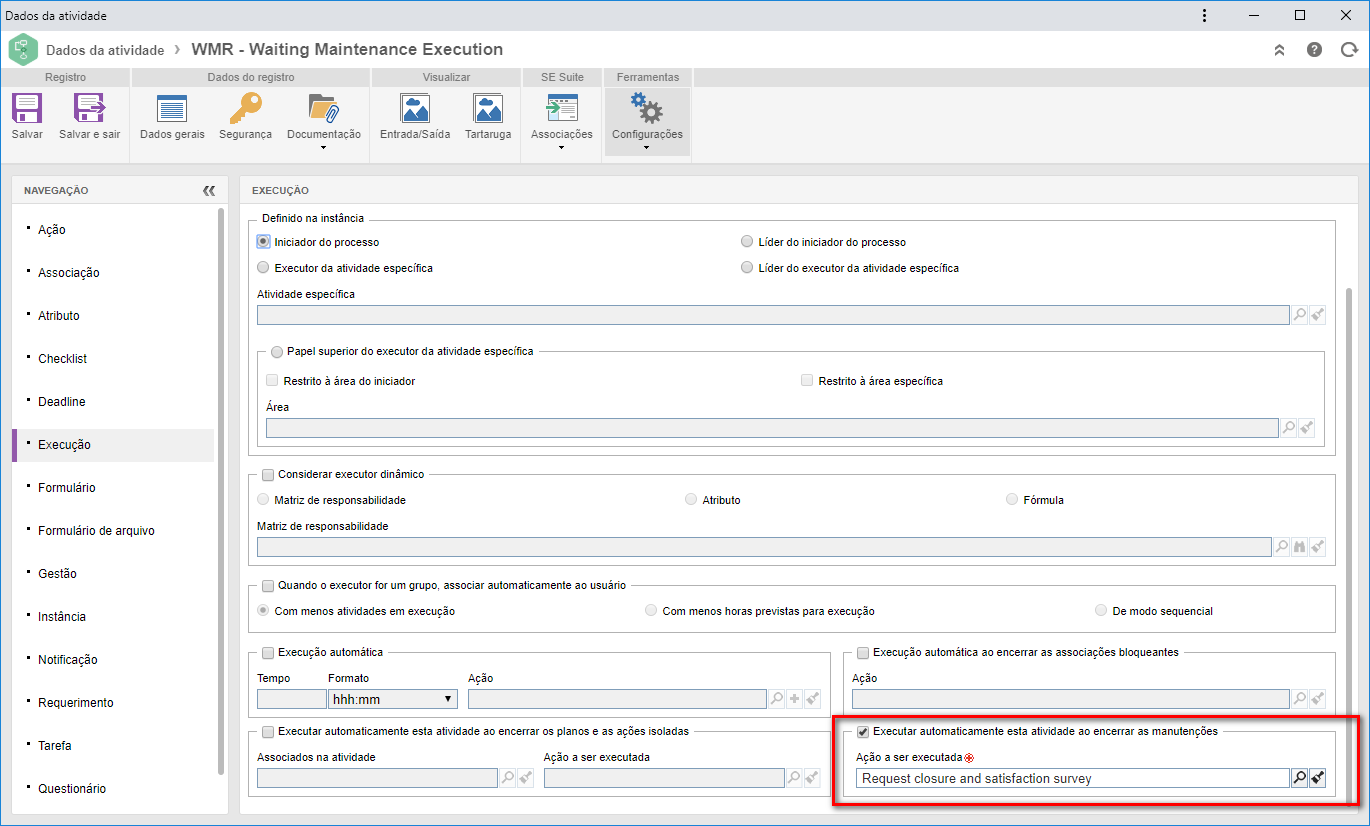Select Iniciador do processo radio
The height and width of the screenshot is (826, 1370).
pos(264,242)
